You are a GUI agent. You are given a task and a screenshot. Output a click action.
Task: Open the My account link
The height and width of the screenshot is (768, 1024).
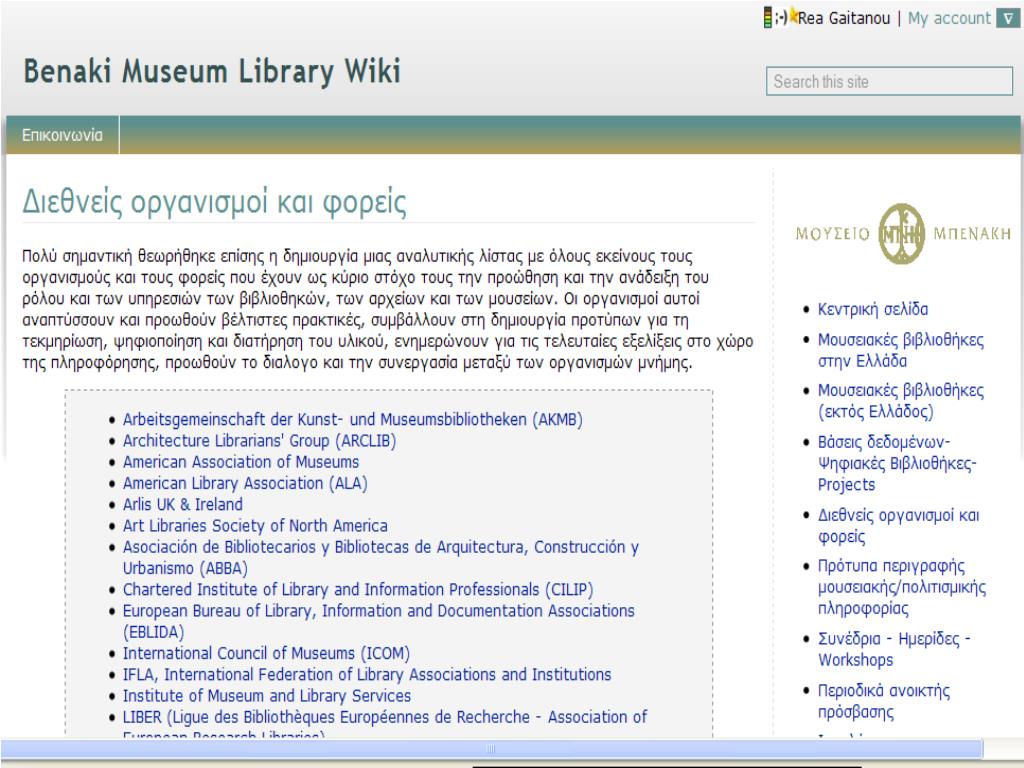949,18
